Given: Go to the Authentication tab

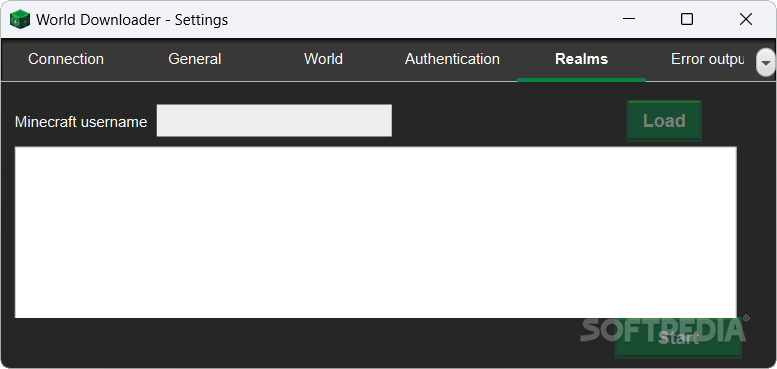Looking at the screenshot, I should point(452,59).
